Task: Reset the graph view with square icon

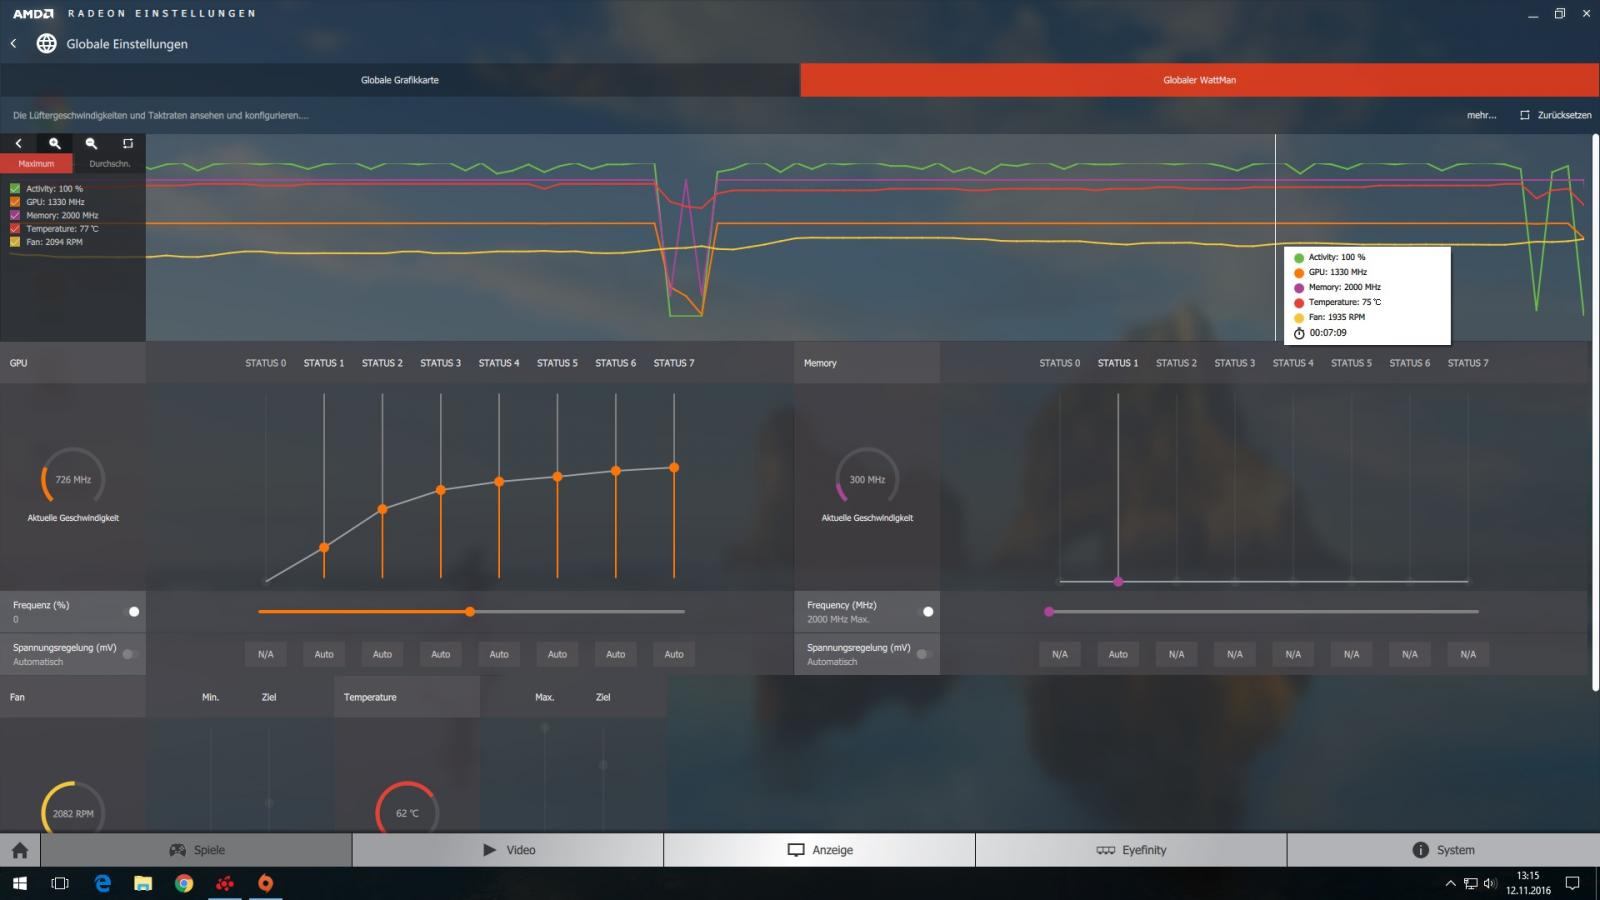Action: coord(128,144)
